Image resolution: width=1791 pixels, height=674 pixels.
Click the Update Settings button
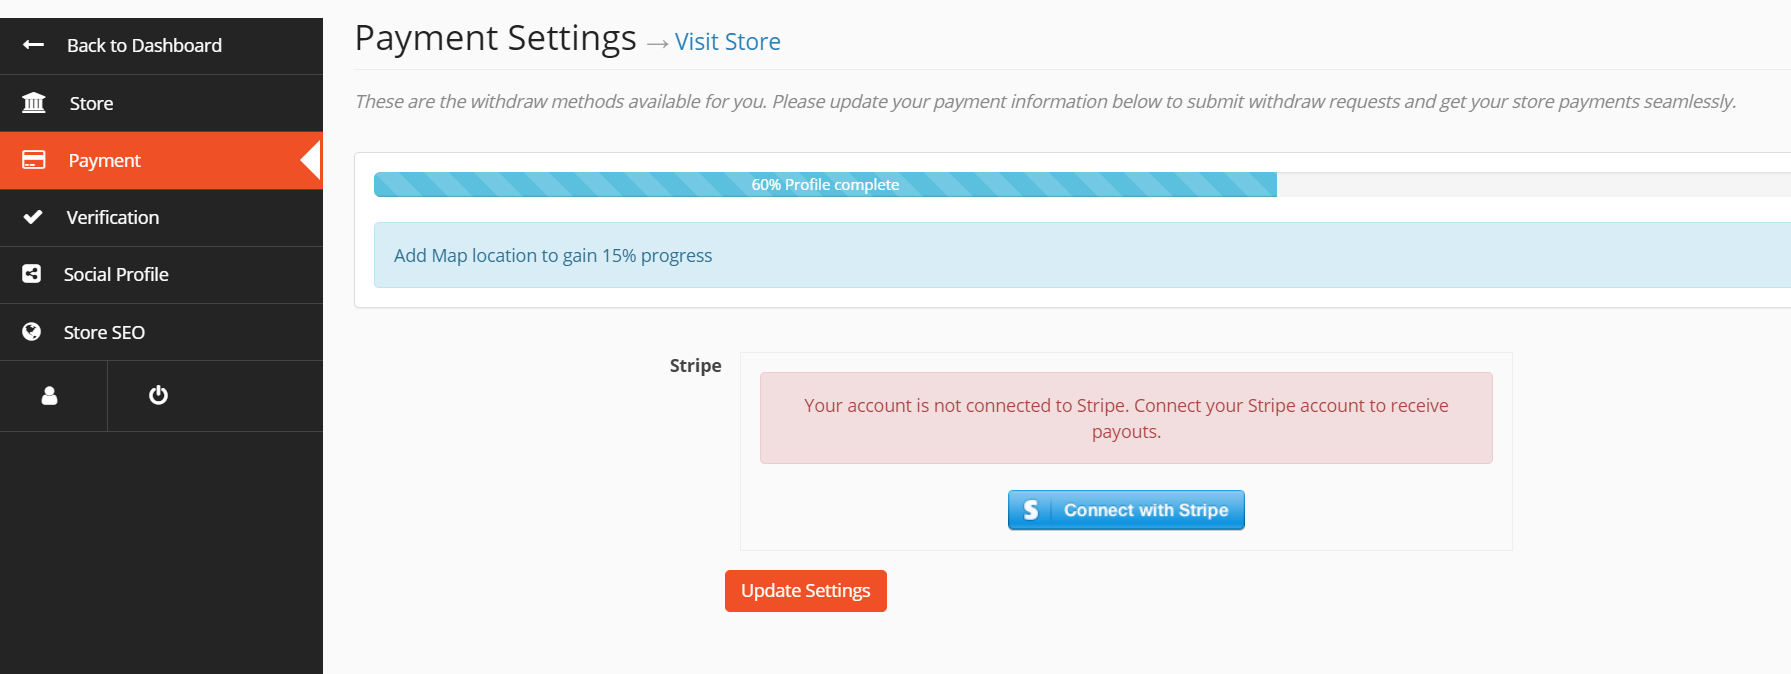[x=806, y=591]
